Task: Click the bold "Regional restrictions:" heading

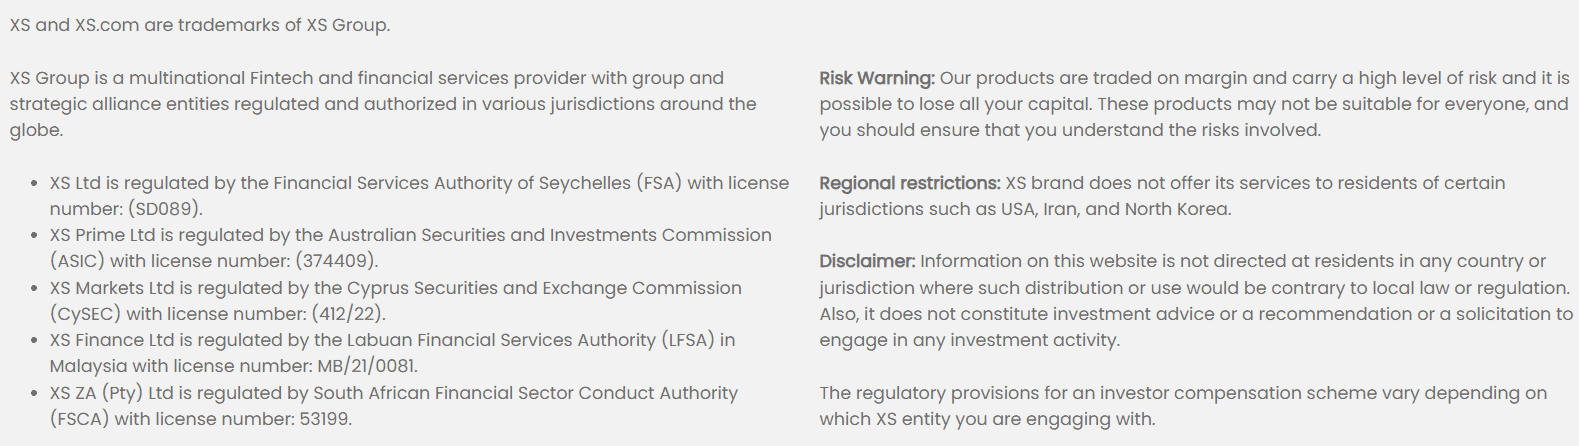Action: [909, 183]
